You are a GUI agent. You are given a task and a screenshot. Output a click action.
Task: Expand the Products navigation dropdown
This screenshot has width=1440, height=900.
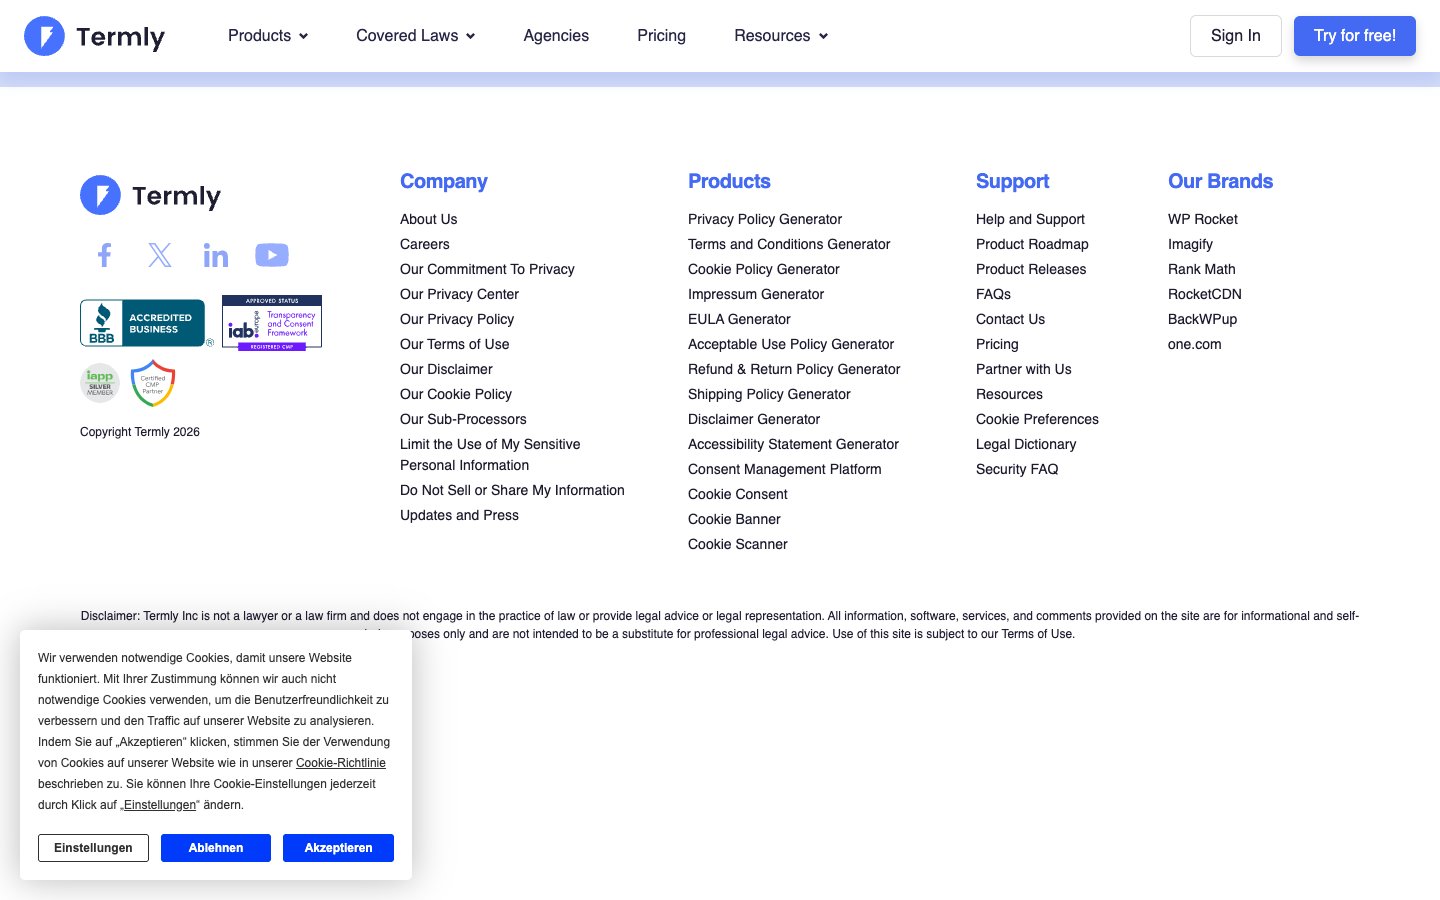[x=267, y=36]
